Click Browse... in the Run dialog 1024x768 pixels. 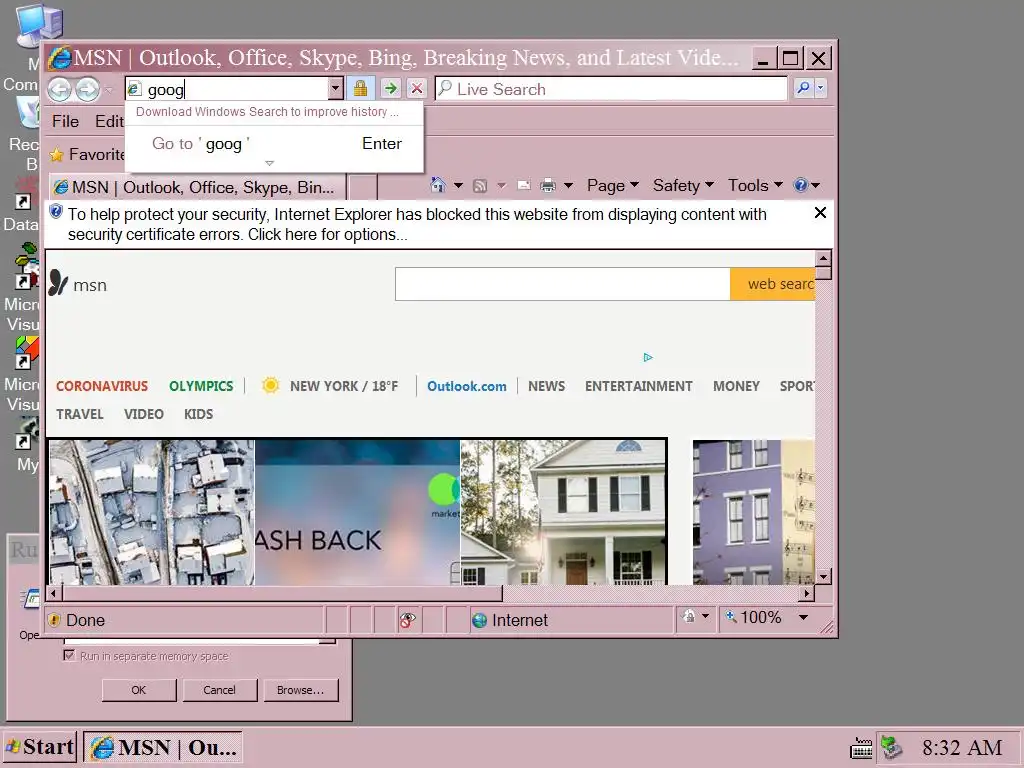300,690
